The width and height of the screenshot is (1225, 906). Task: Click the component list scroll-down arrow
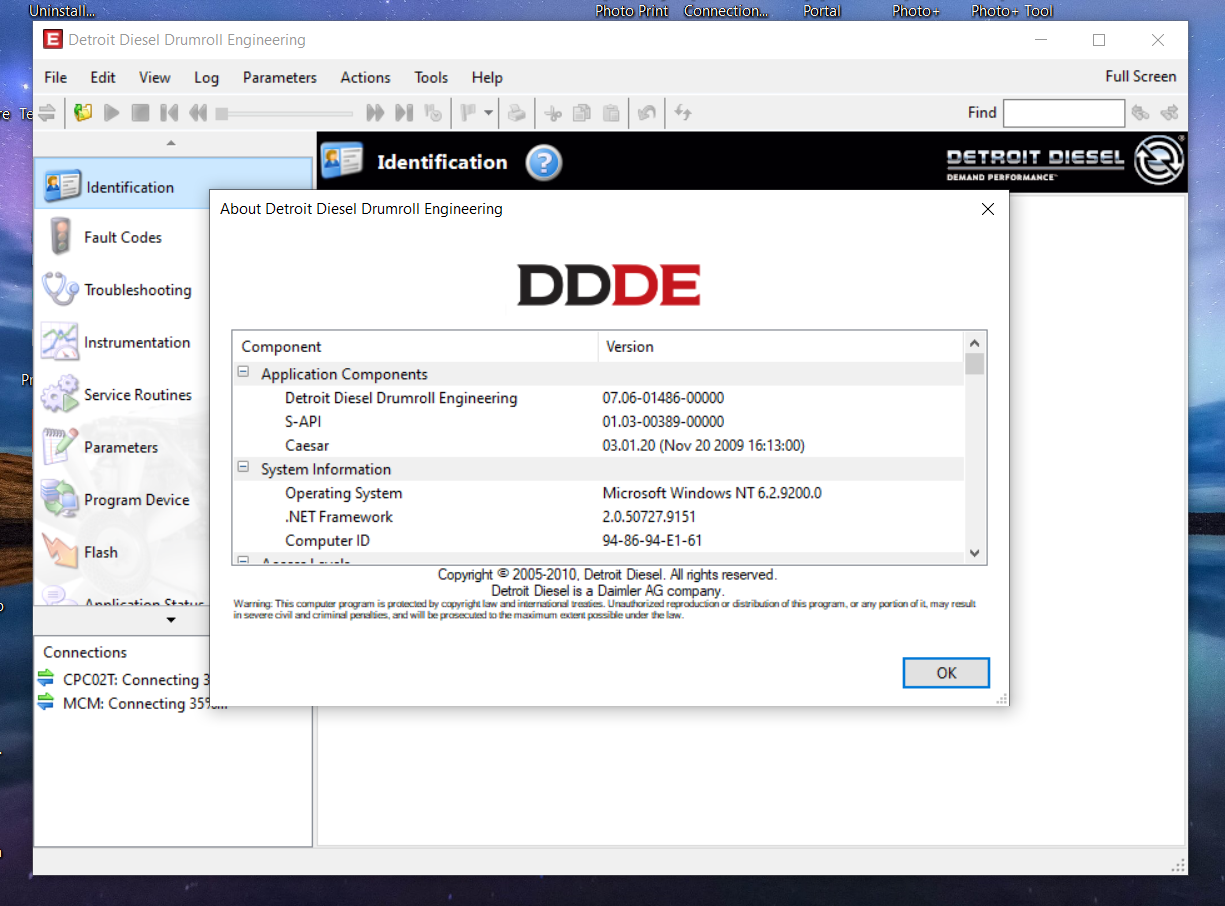coord(975,553)
